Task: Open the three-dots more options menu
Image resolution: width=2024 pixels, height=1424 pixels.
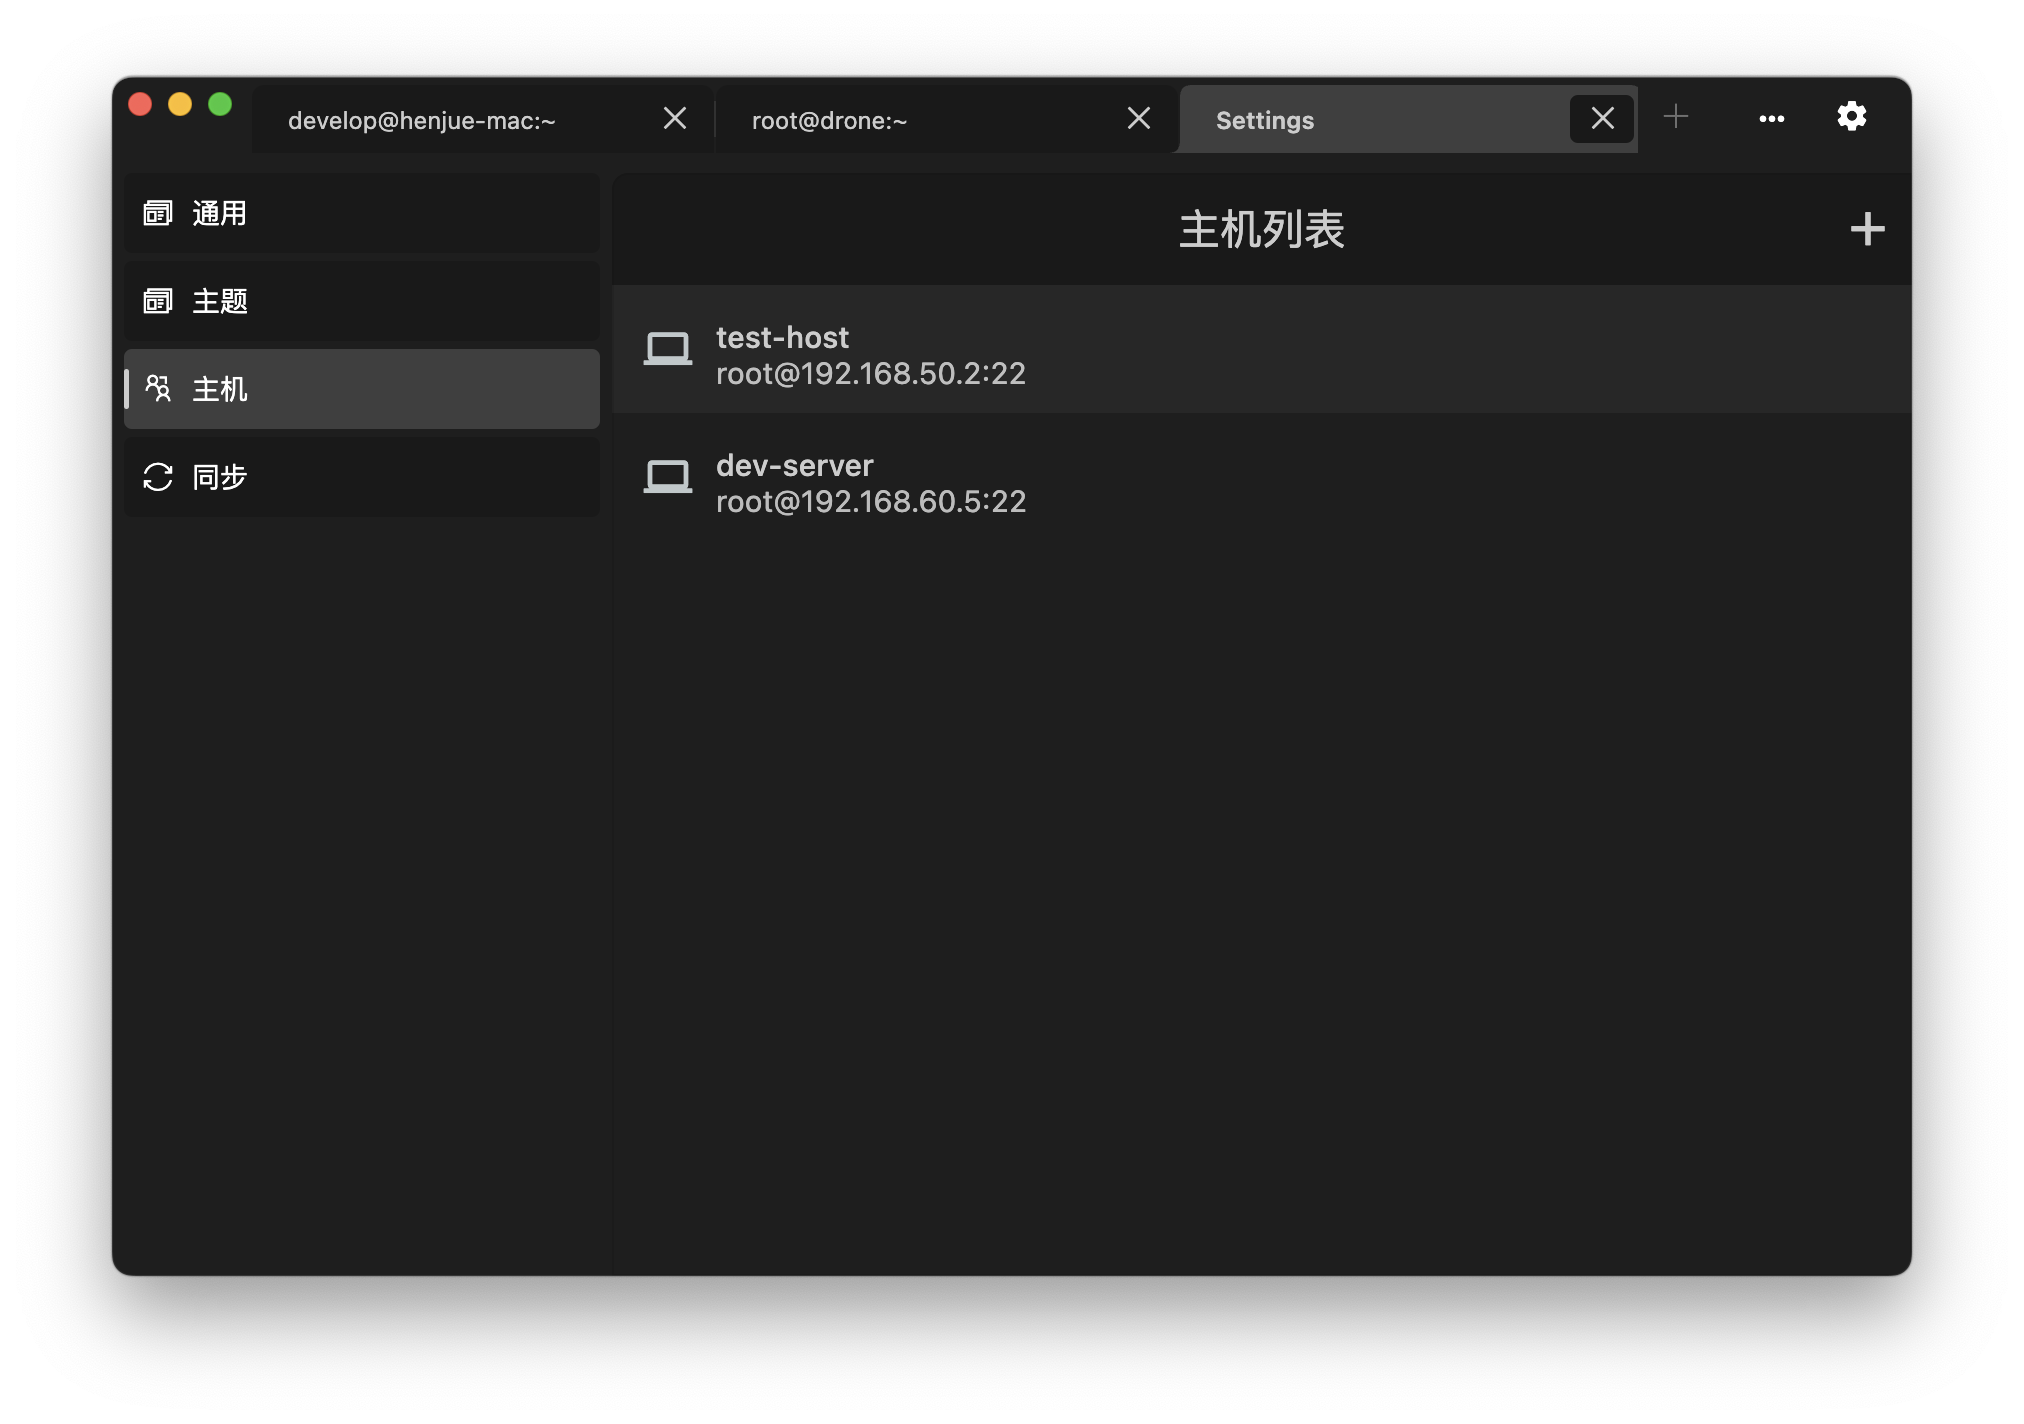Action: 1771,119
